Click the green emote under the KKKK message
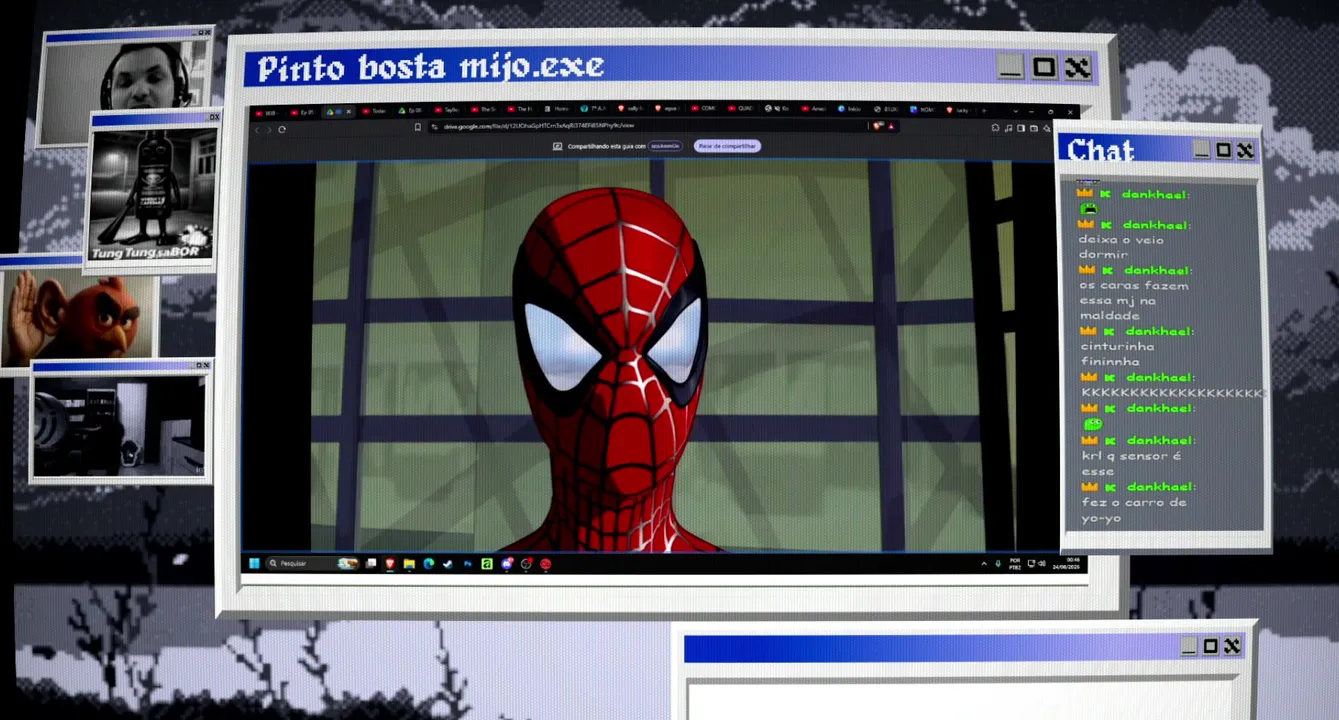The width and height of the screenshot is (1339, 720). coord(1093,424)
